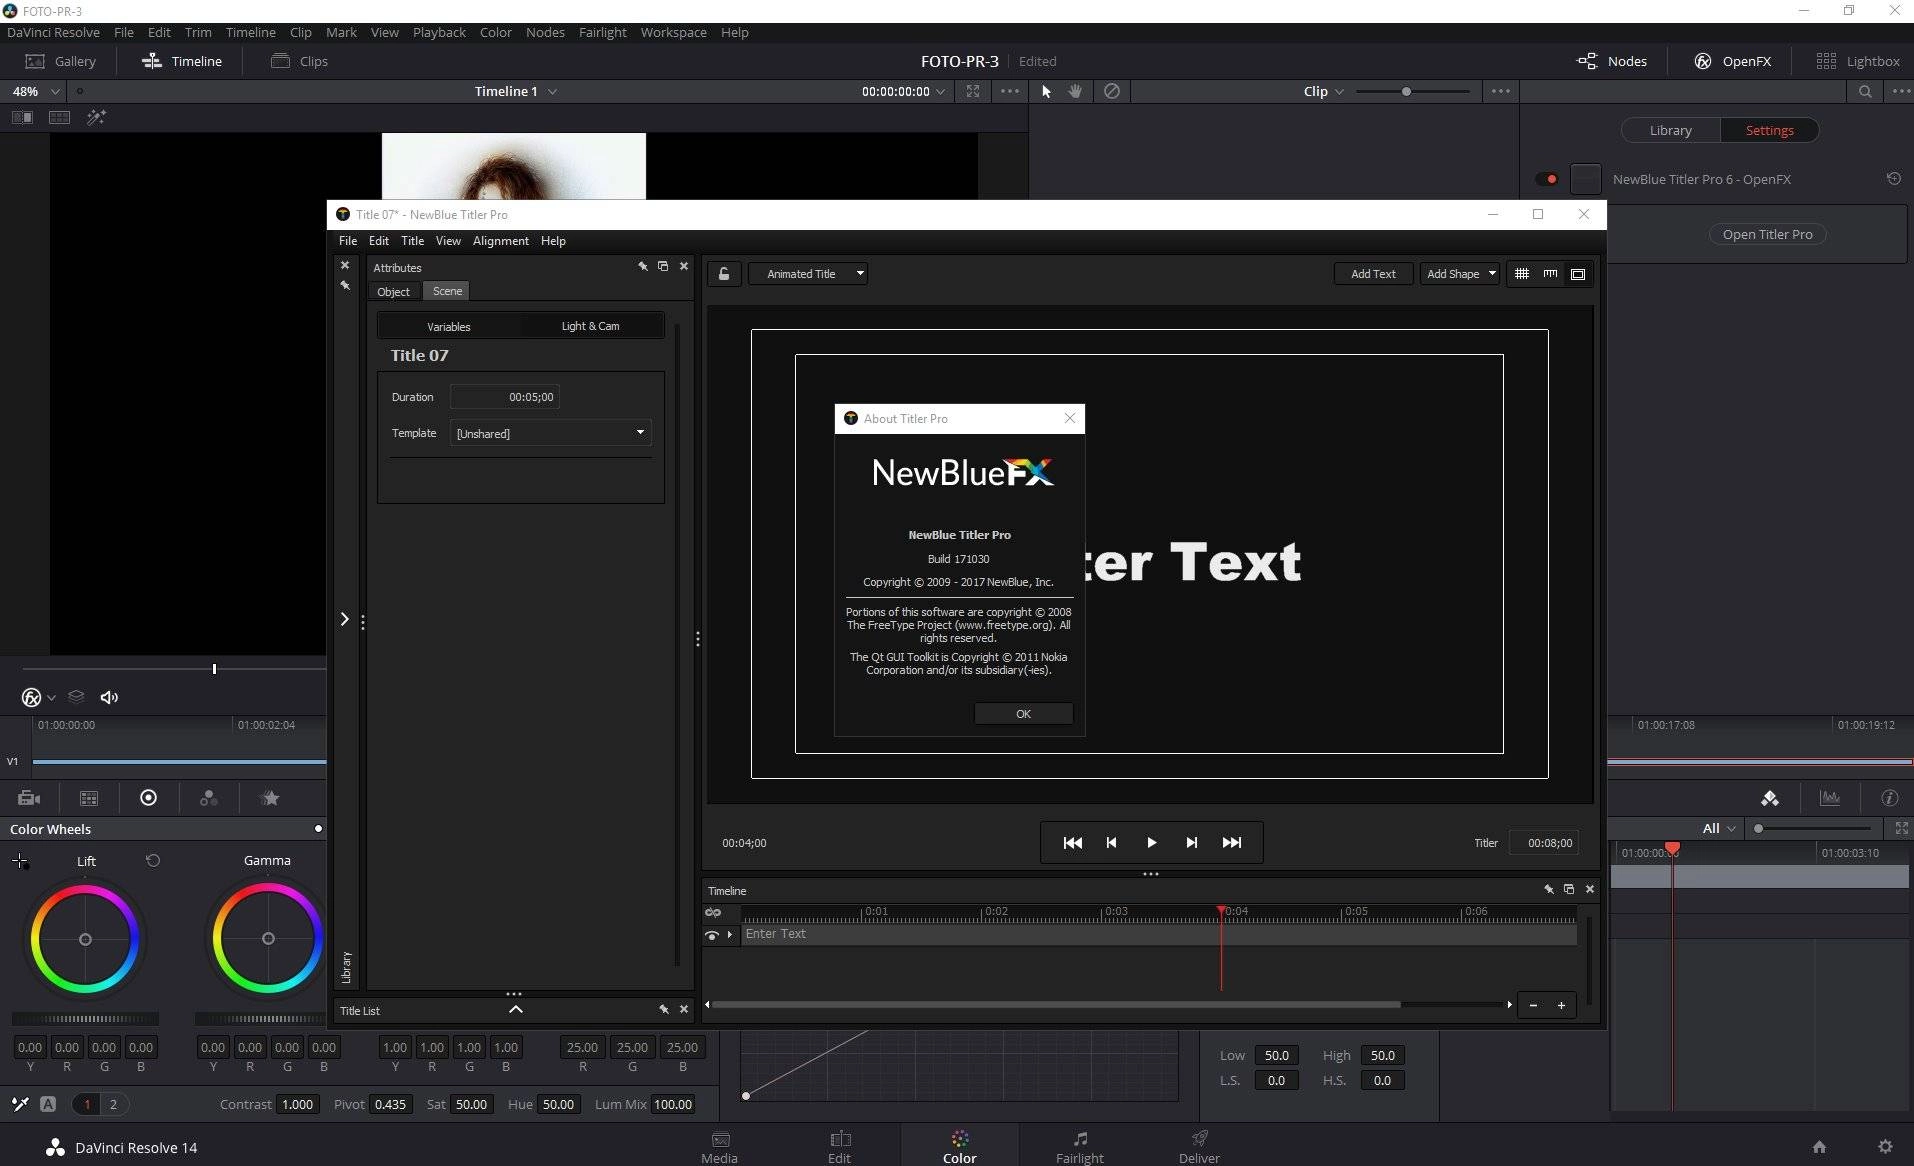The height and width of the screenshot is (1166, 1914).
Task: Expand the Title List panel chevron
Action: 516,1010
